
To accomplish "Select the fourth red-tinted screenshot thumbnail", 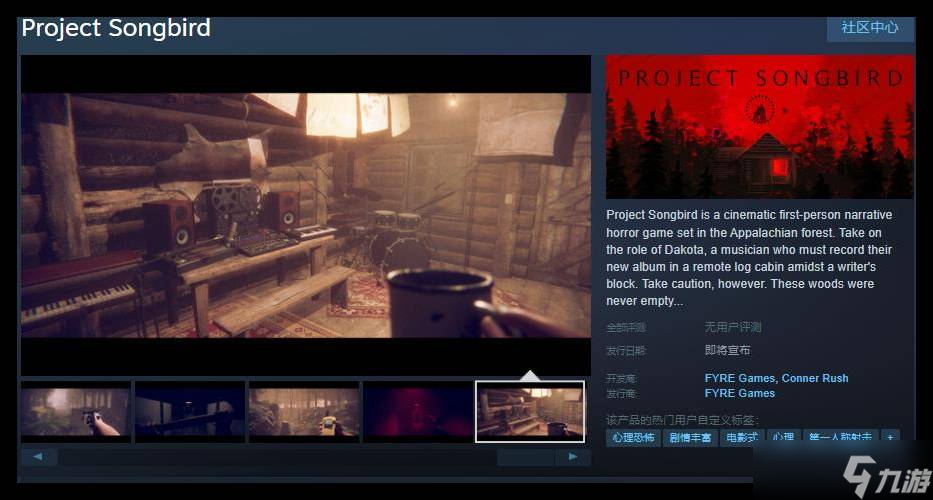I will [417, 411].
